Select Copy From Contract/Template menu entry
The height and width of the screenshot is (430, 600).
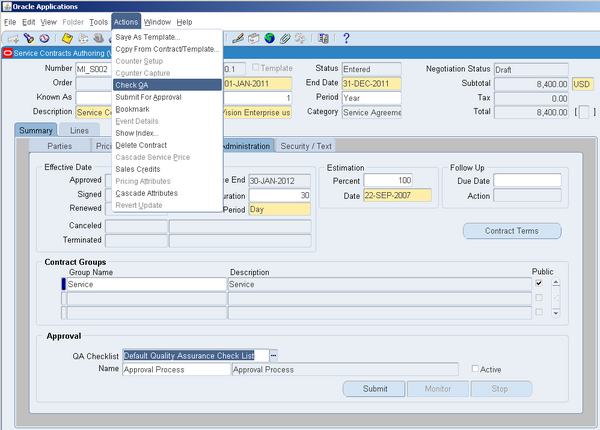coord(167,49)
